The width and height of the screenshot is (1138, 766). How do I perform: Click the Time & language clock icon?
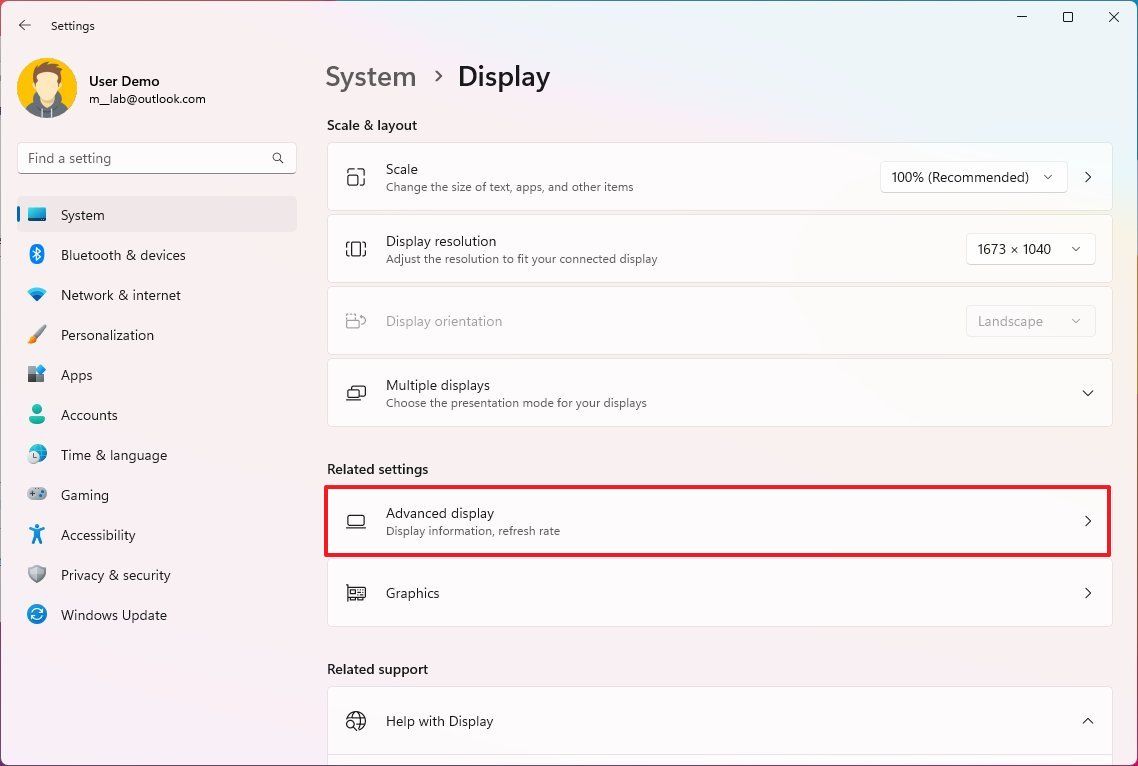(36, 455)
